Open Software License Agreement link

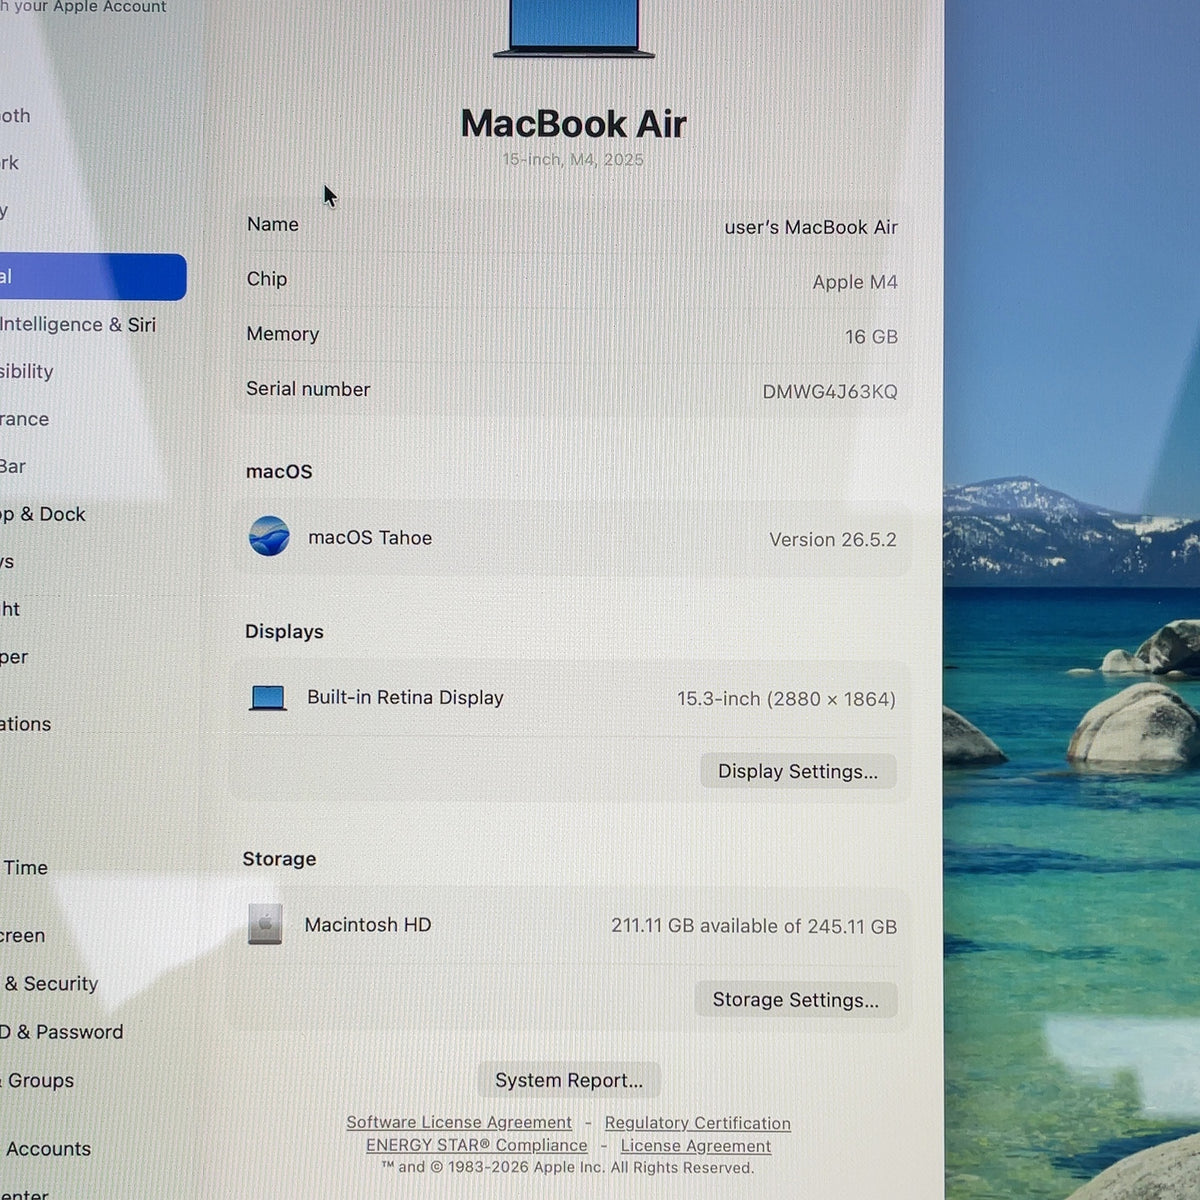coord(459,1123)
